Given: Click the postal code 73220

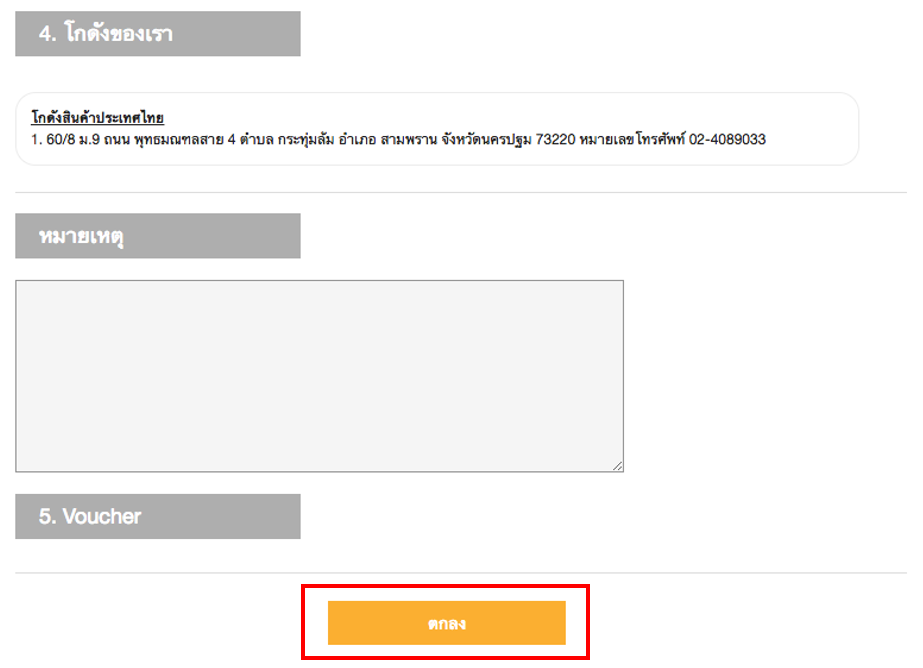Looking at the screenshot, I should pos(555,139).
